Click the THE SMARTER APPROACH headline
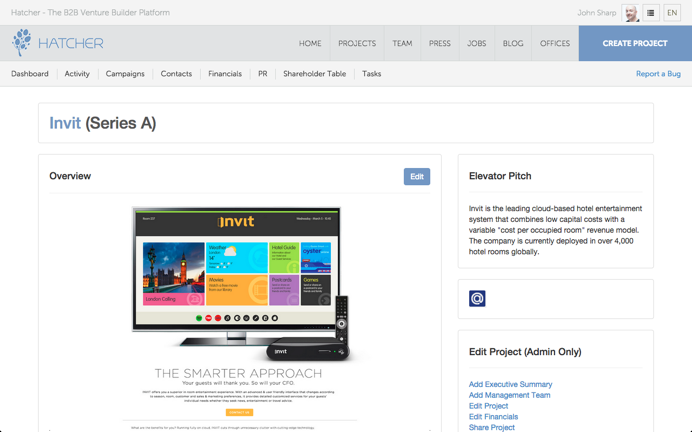 [x=238, y=373]
